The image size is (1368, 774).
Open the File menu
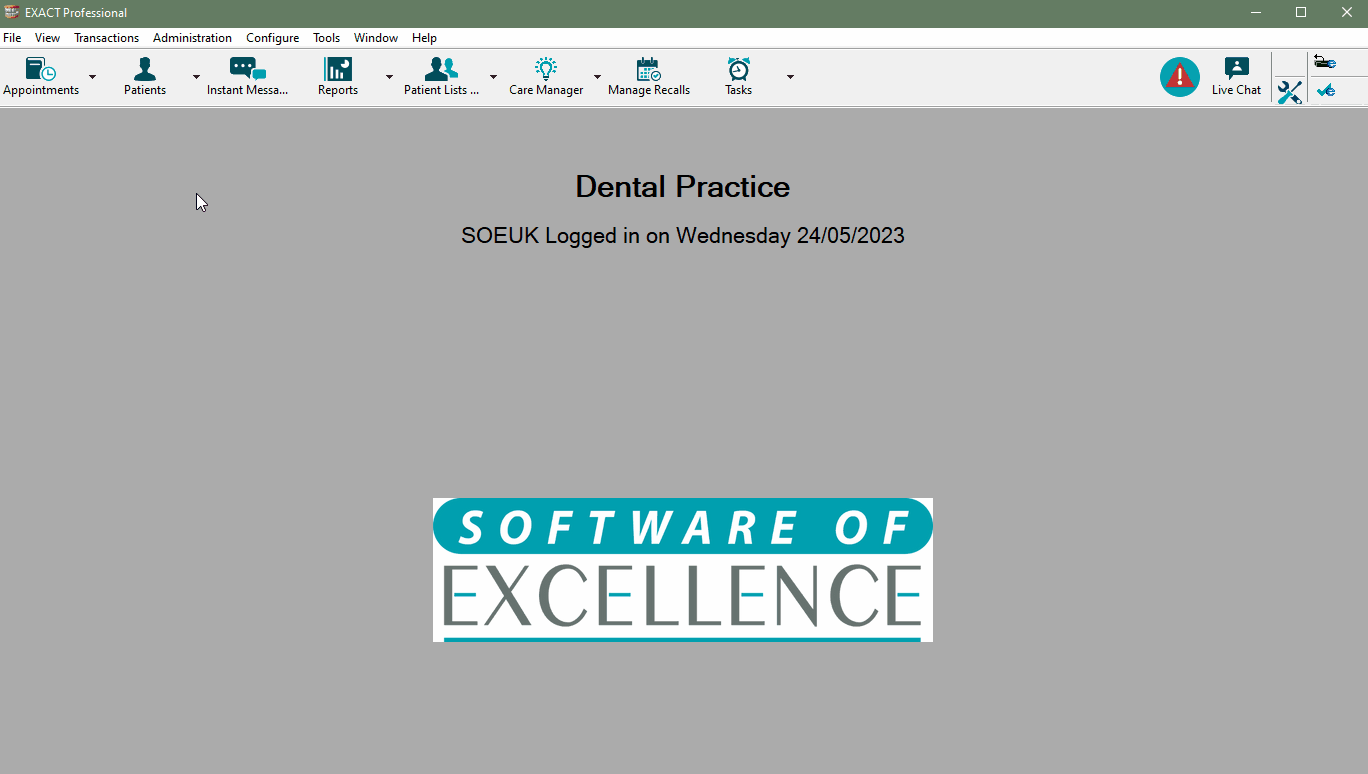click(12, 38)
